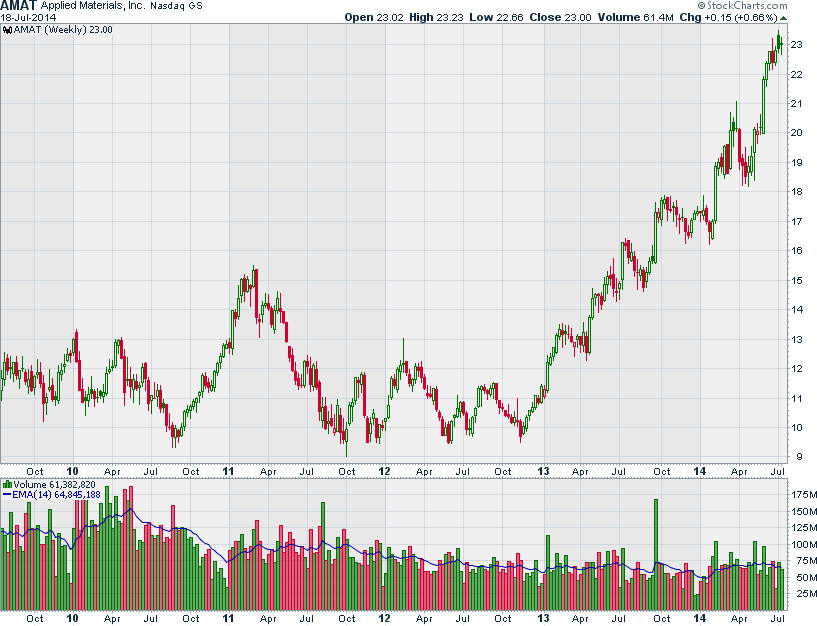Click the 15 price axis label
Image resolution: width=817 pixels, height=626 pixels.
point(796,280)
